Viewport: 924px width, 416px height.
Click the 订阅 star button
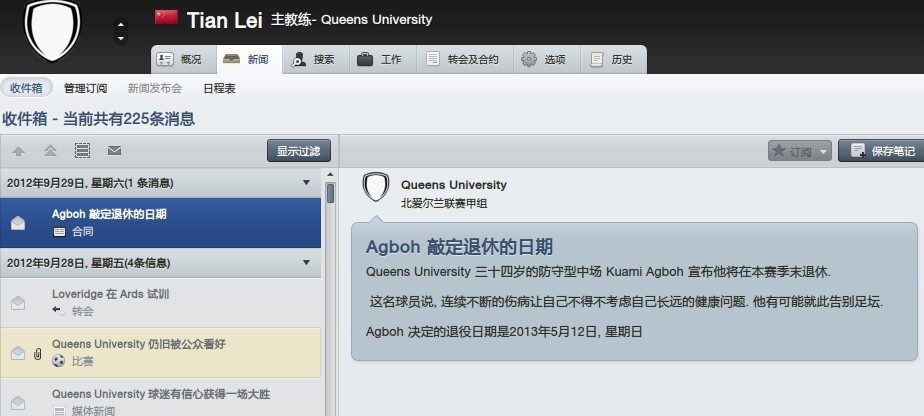pos(793,151)
